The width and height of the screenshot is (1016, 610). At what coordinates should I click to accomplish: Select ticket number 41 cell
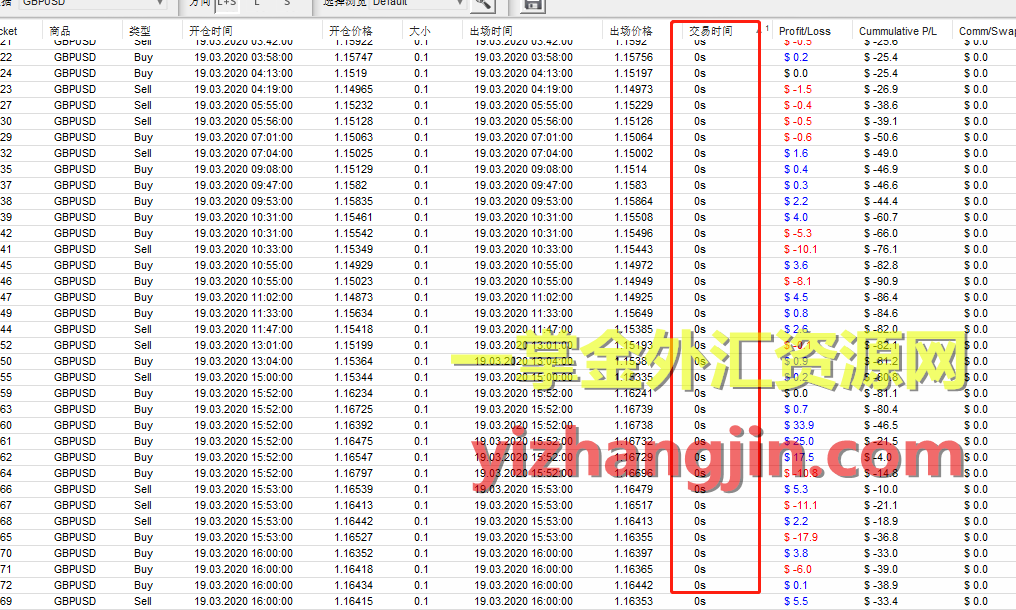coord(6,249)
